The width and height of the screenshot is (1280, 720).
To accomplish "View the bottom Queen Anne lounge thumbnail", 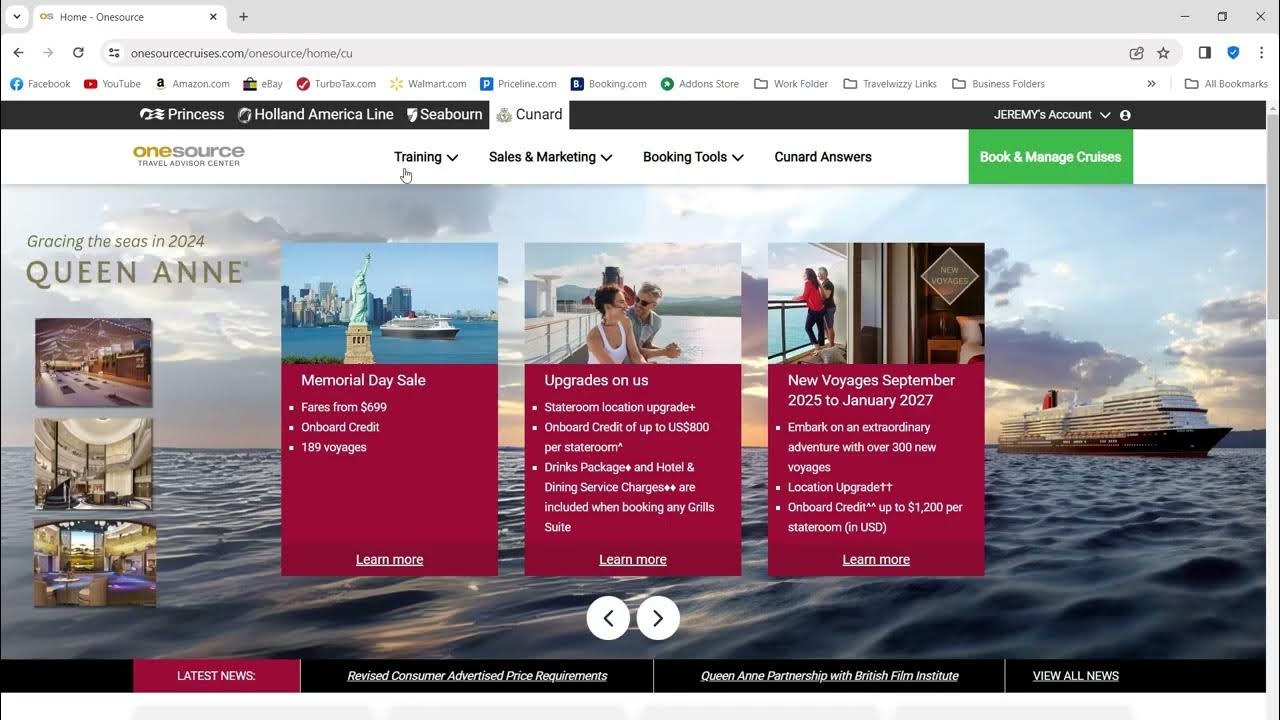I will [x=95, y=563].
